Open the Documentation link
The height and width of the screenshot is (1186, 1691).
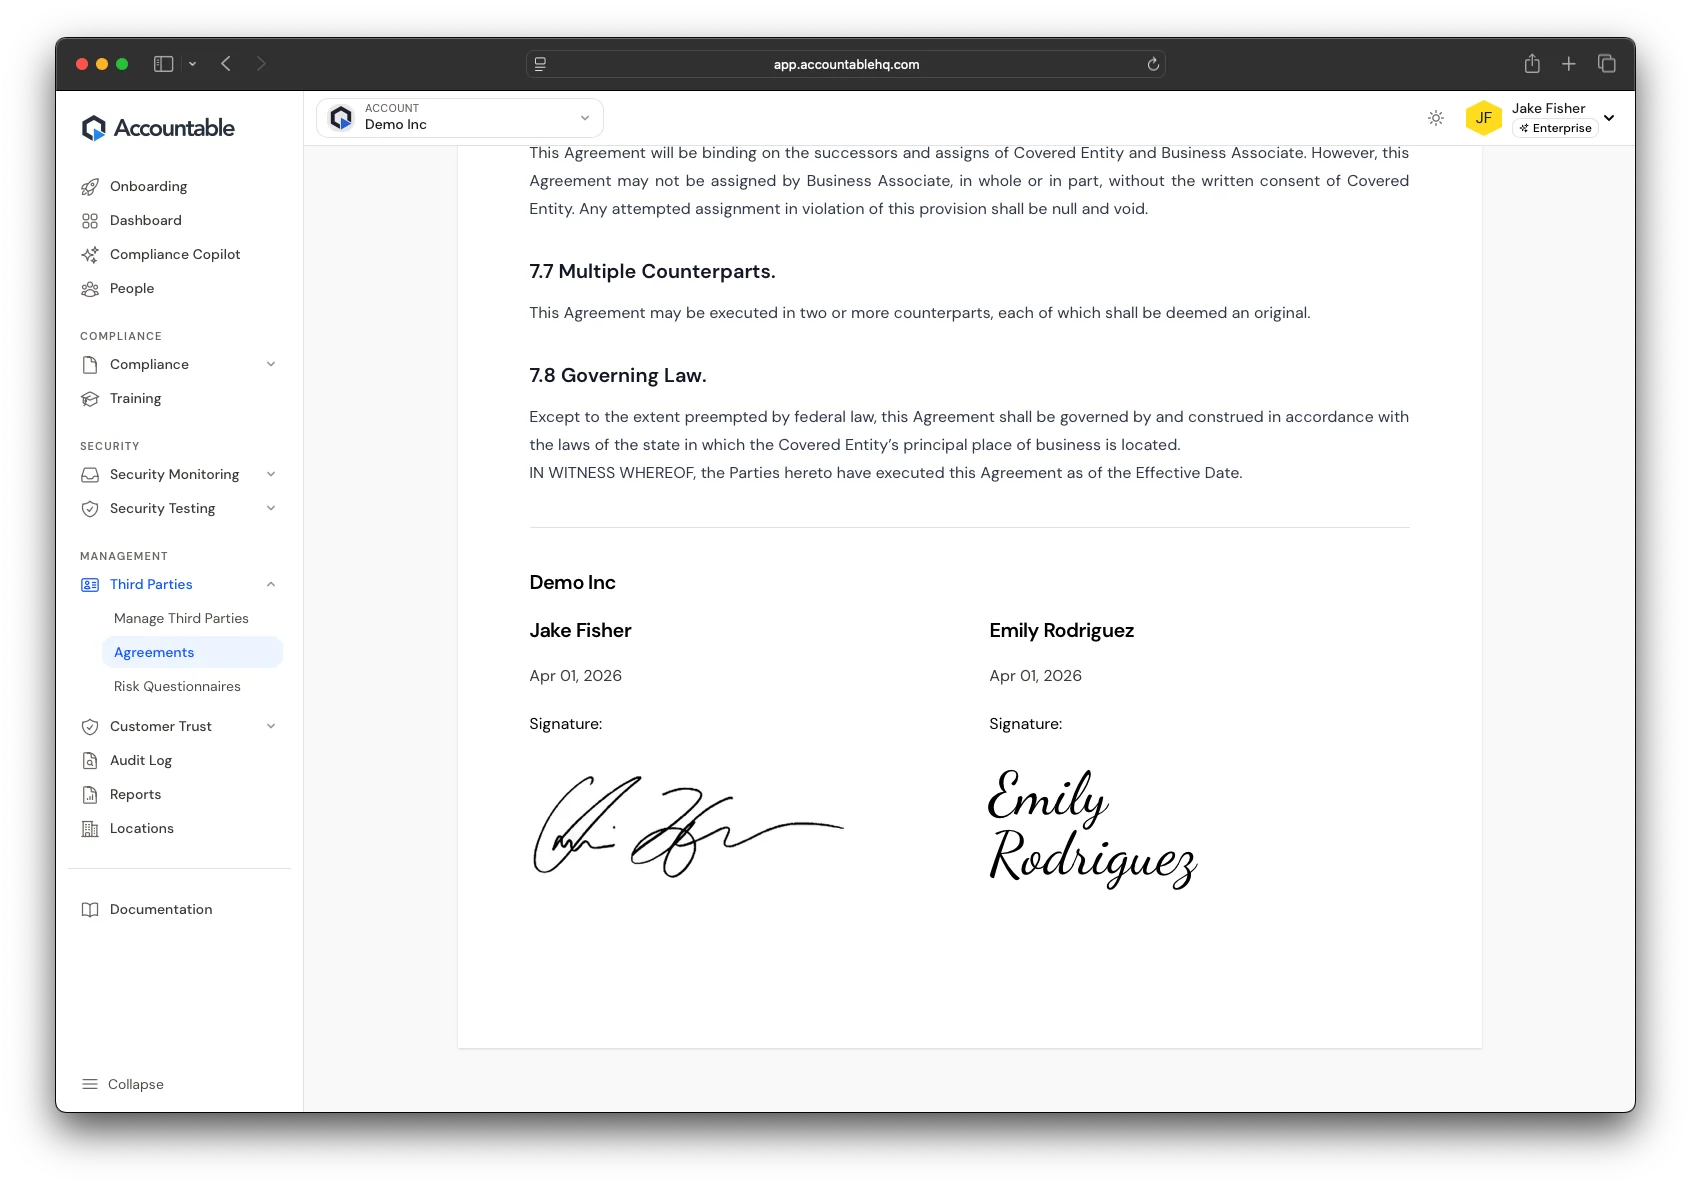(161, 910)
